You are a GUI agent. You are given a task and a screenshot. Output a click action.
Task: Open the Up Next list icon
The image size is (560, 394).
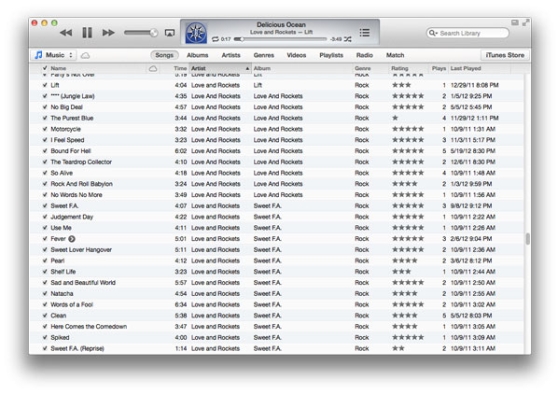[364, 33]
